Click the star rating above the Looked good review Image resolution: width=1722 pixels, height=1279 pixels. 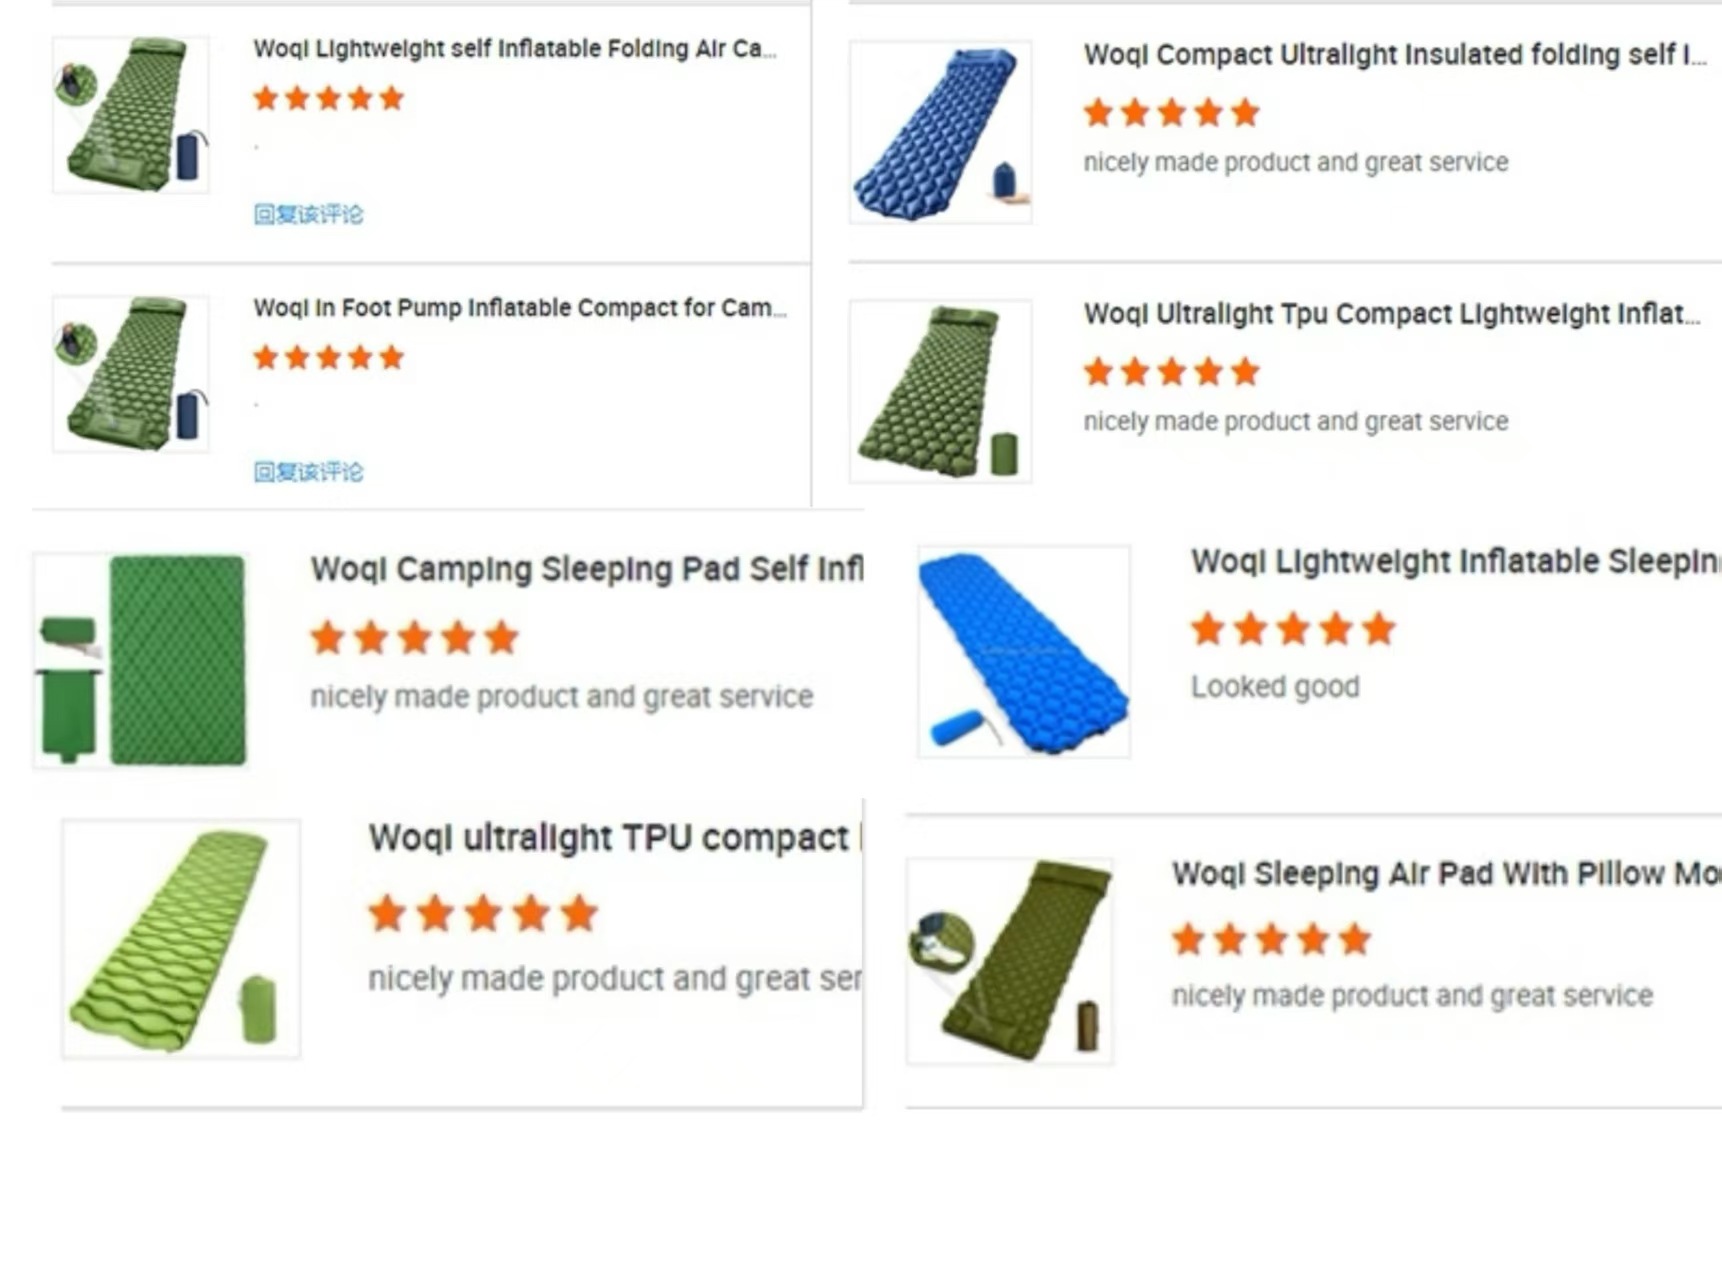[1293, 629]
